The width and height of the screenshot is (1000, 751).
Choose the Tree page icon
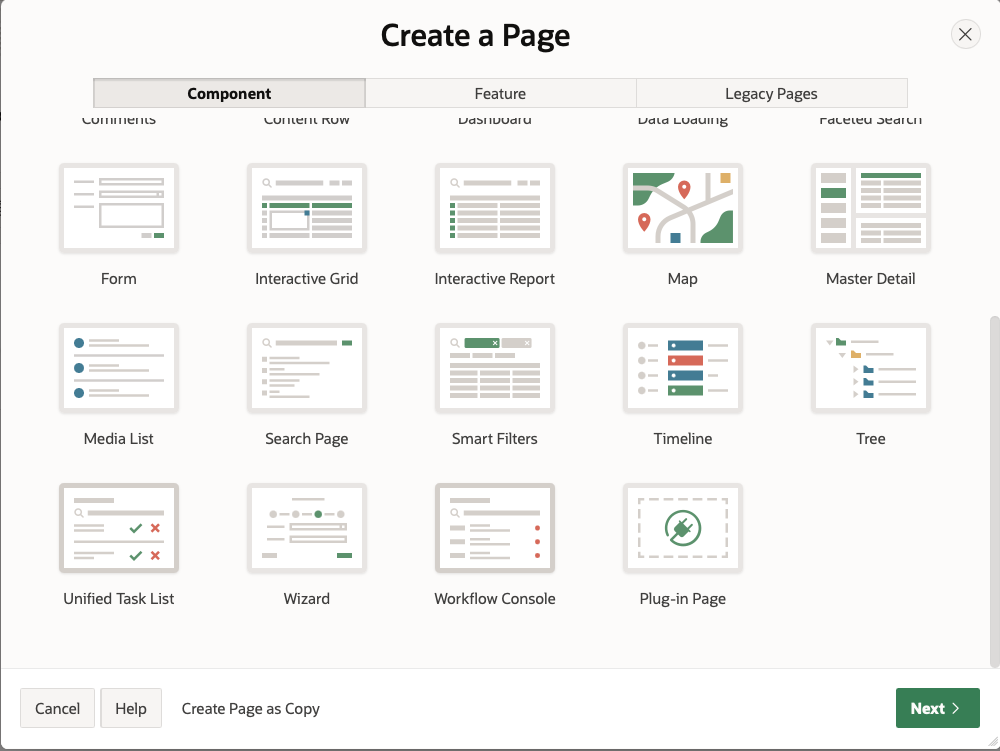tap(871, 368)
